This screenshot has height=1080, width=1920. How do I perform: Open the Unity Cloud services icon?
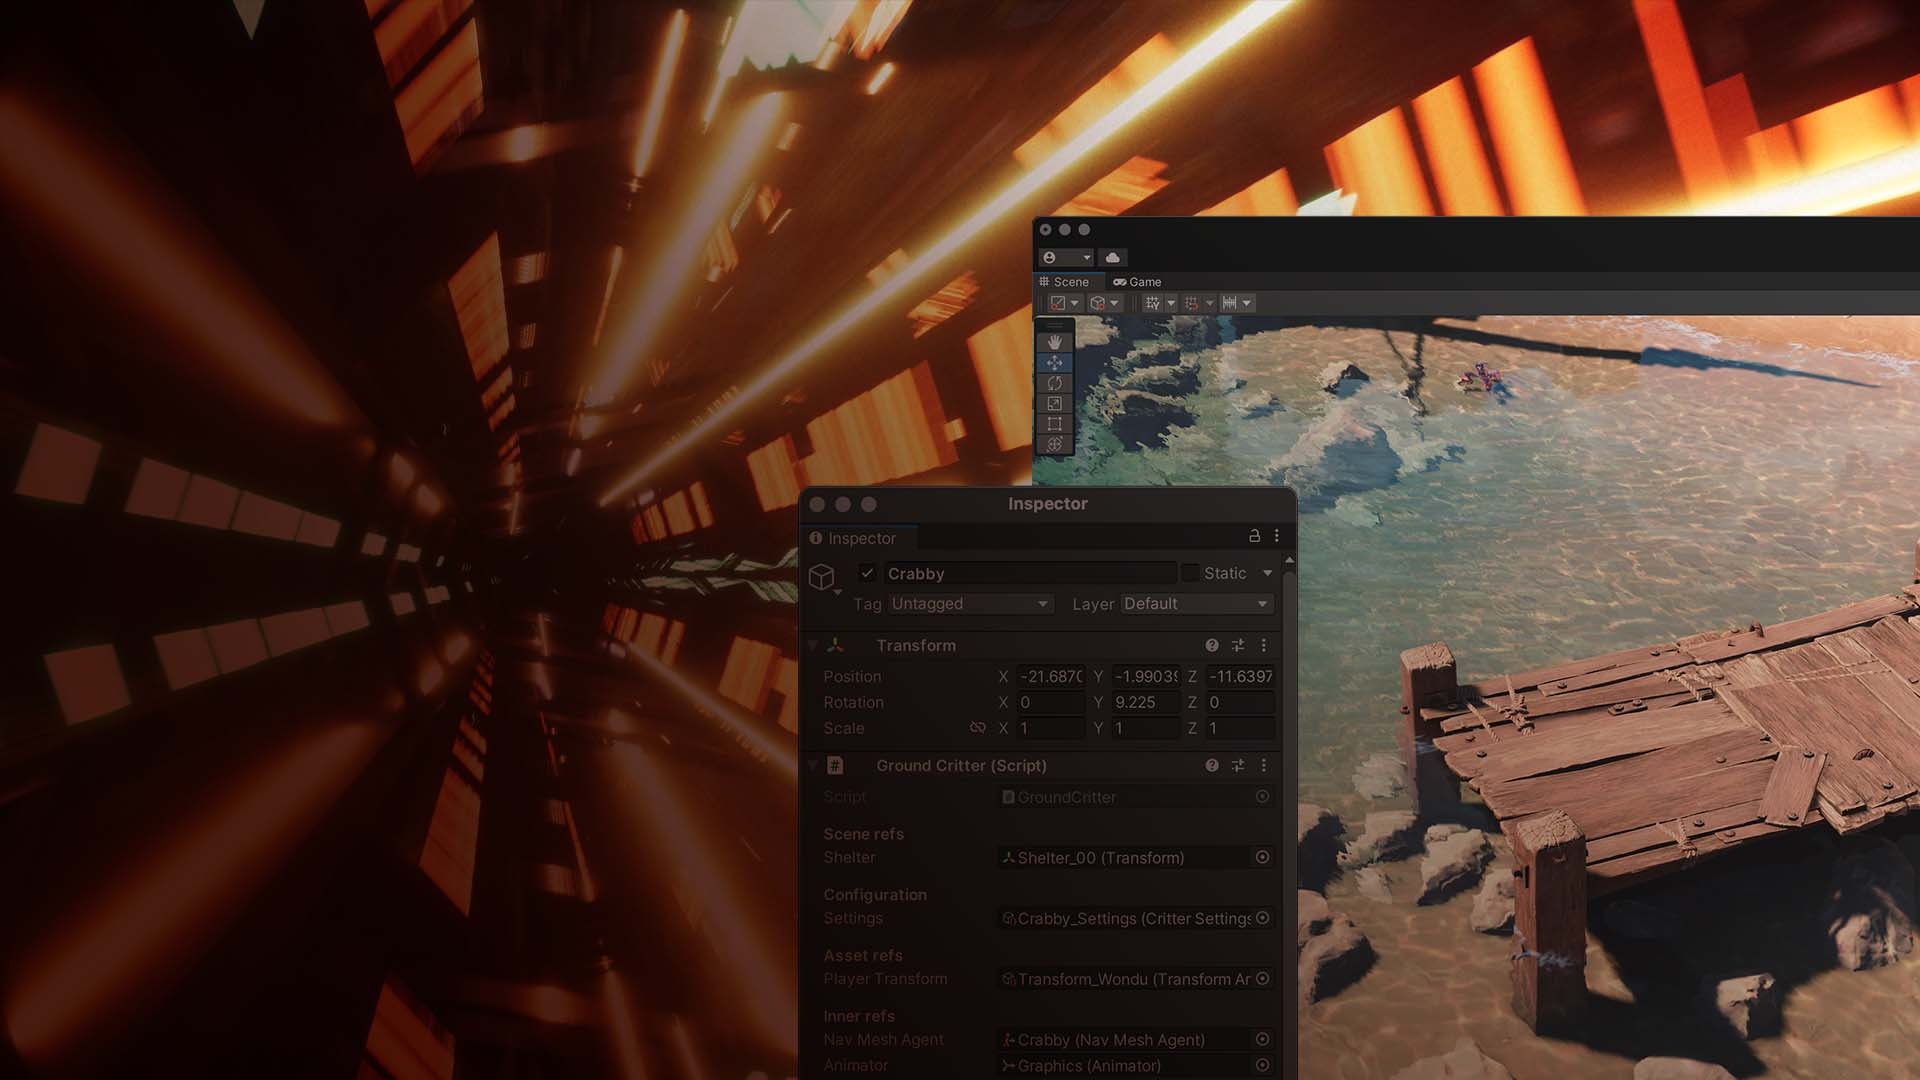coord(1112,257)
